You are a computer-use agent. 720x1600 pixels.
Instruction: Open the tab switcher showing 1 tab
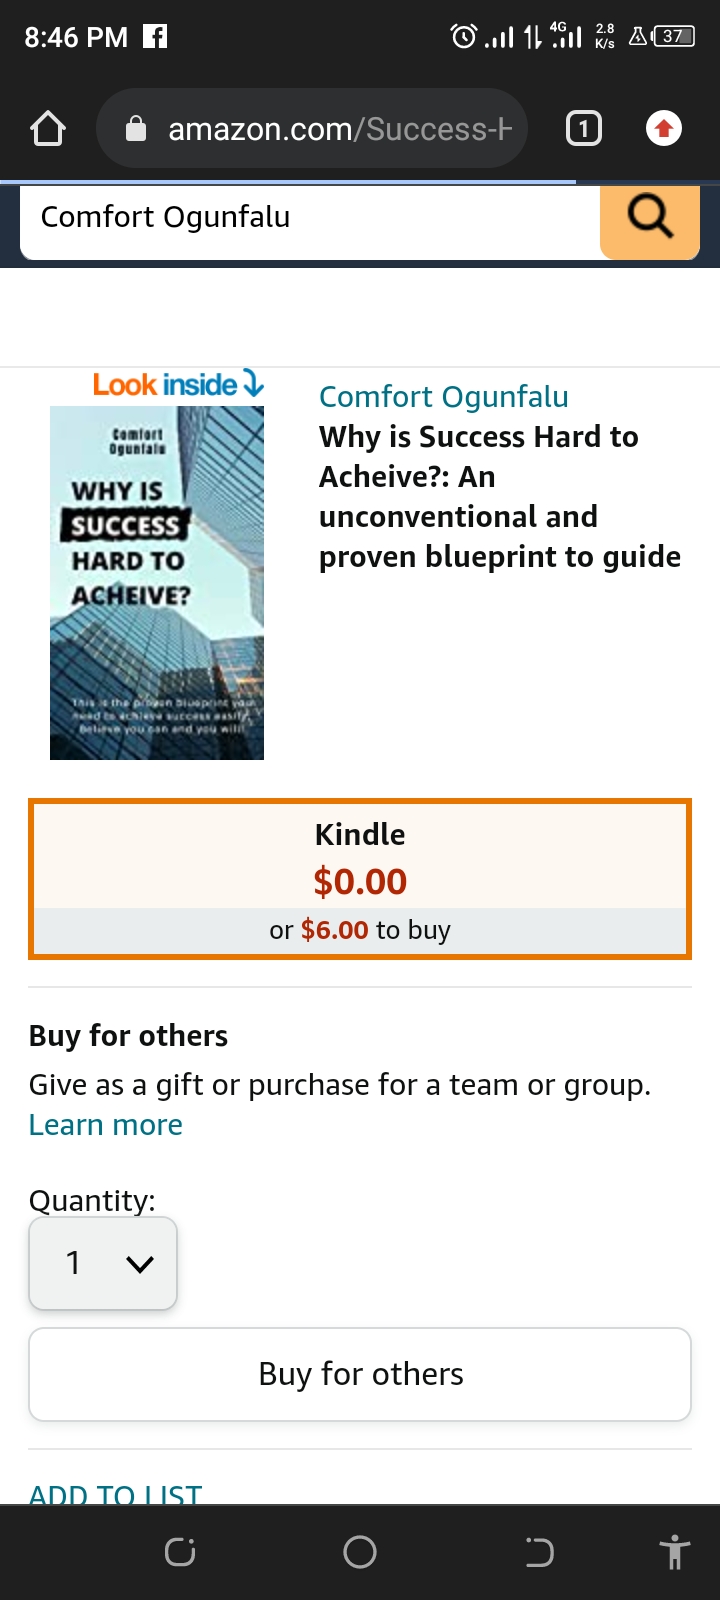(x=584, y=129)
